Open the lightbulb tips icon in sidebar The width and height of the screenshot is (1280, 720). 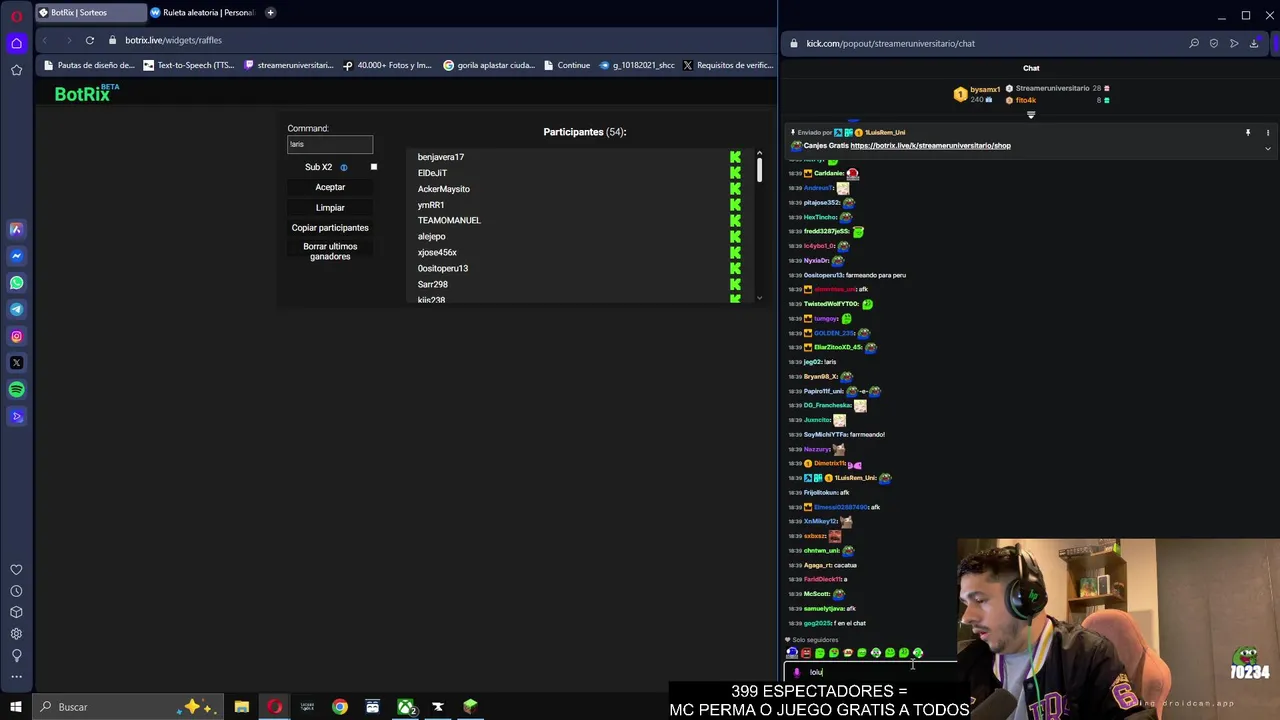coord(16,656)
